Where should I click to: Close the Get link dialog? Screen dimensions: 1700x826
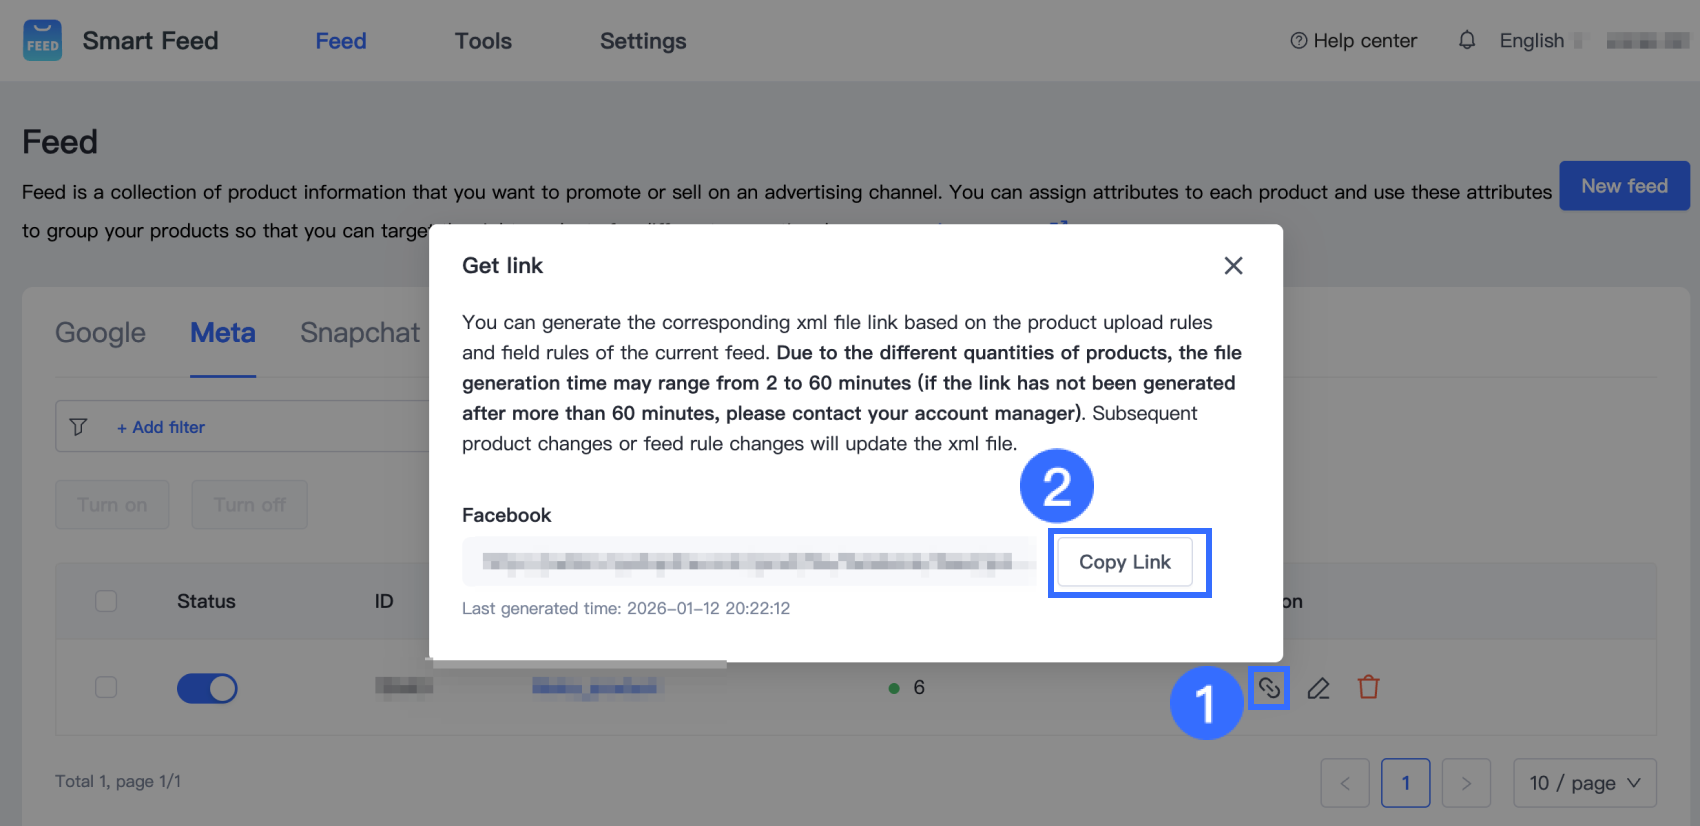[1233, 266]
